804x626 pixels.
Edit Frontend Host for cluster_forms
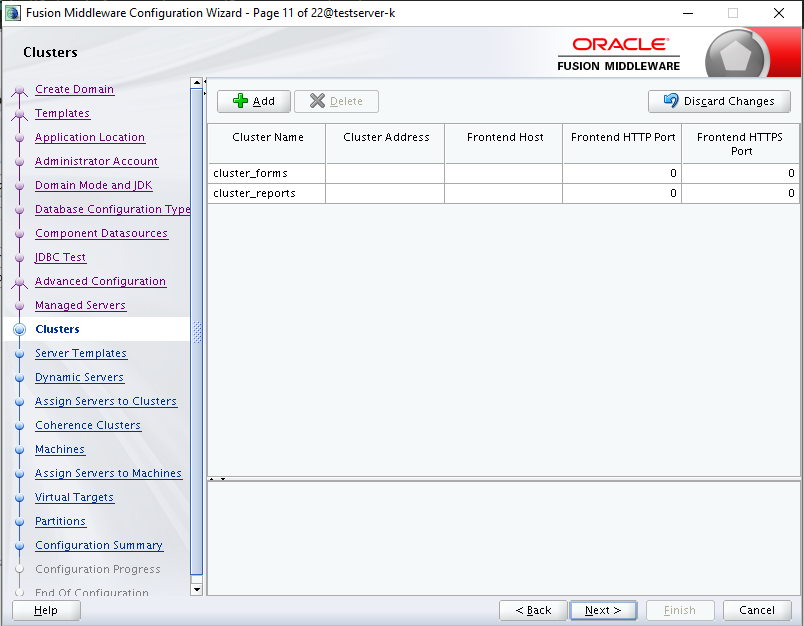click(504, 173)
